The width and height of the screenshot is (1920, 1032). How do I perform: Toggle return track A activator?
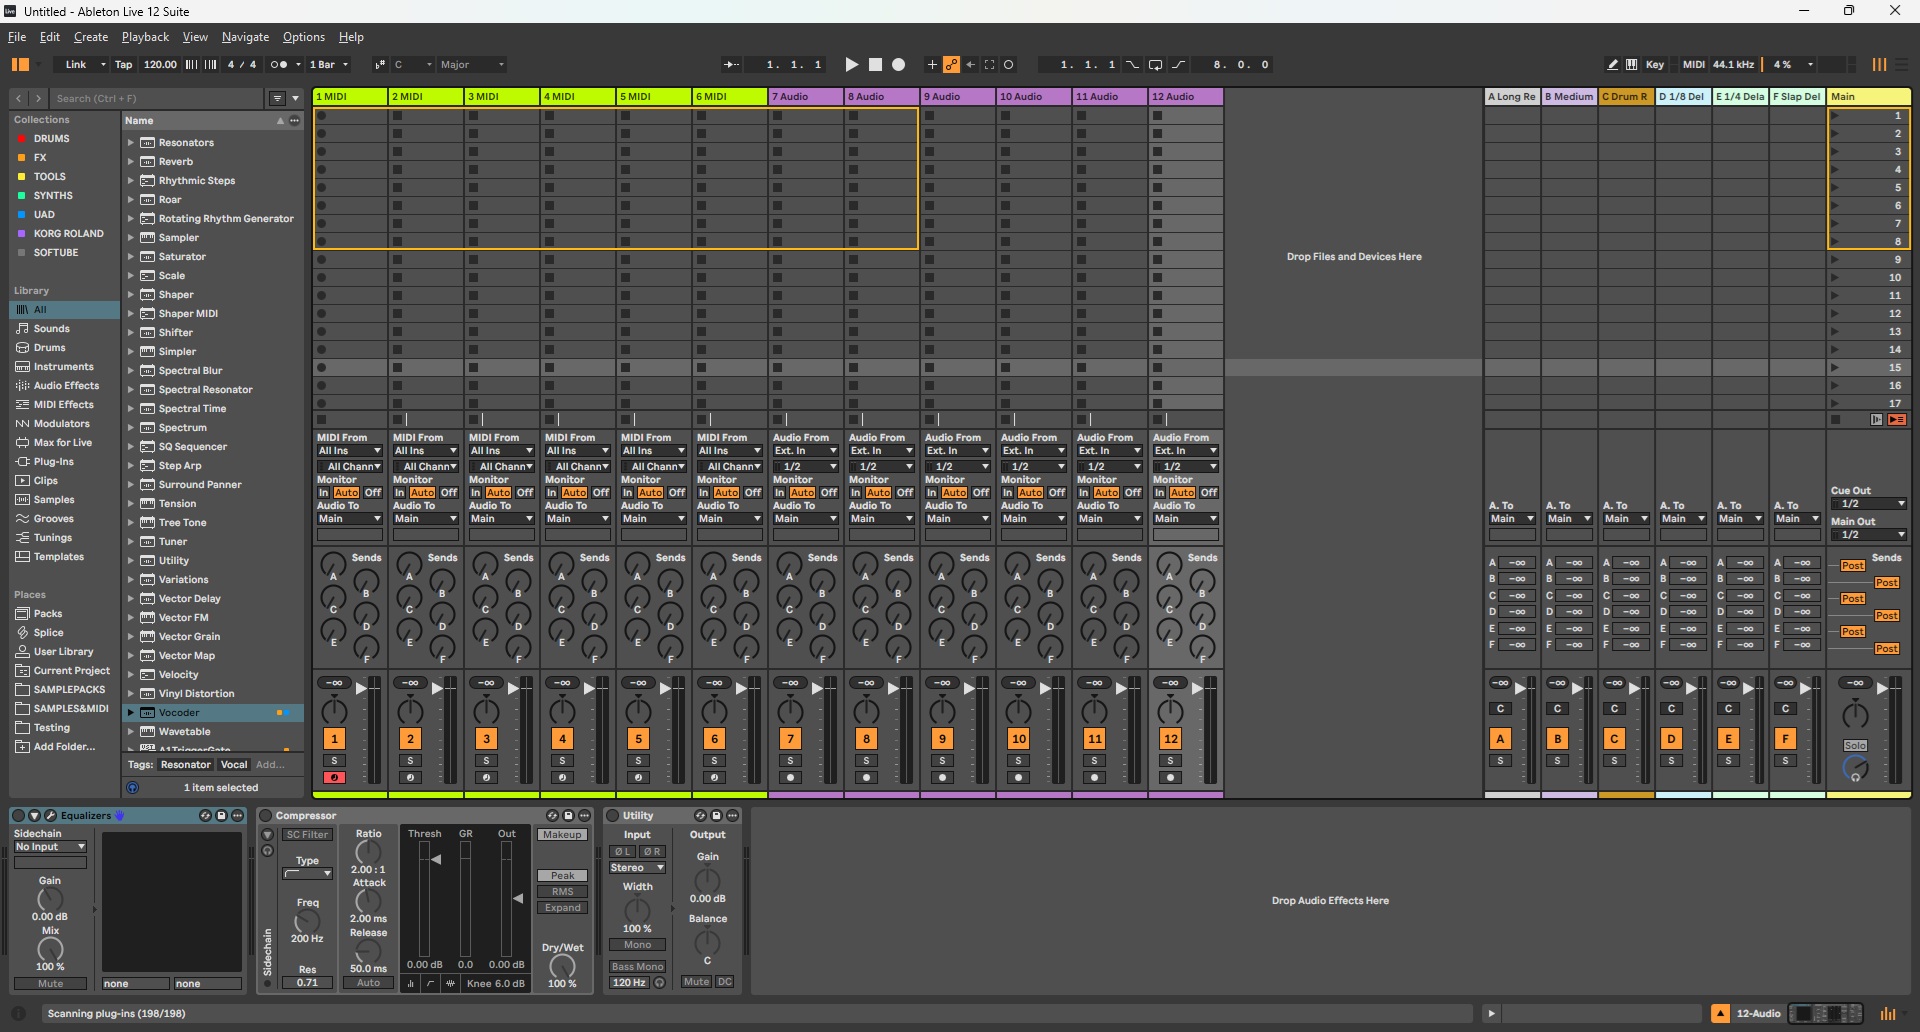(x=1500, y=738)
